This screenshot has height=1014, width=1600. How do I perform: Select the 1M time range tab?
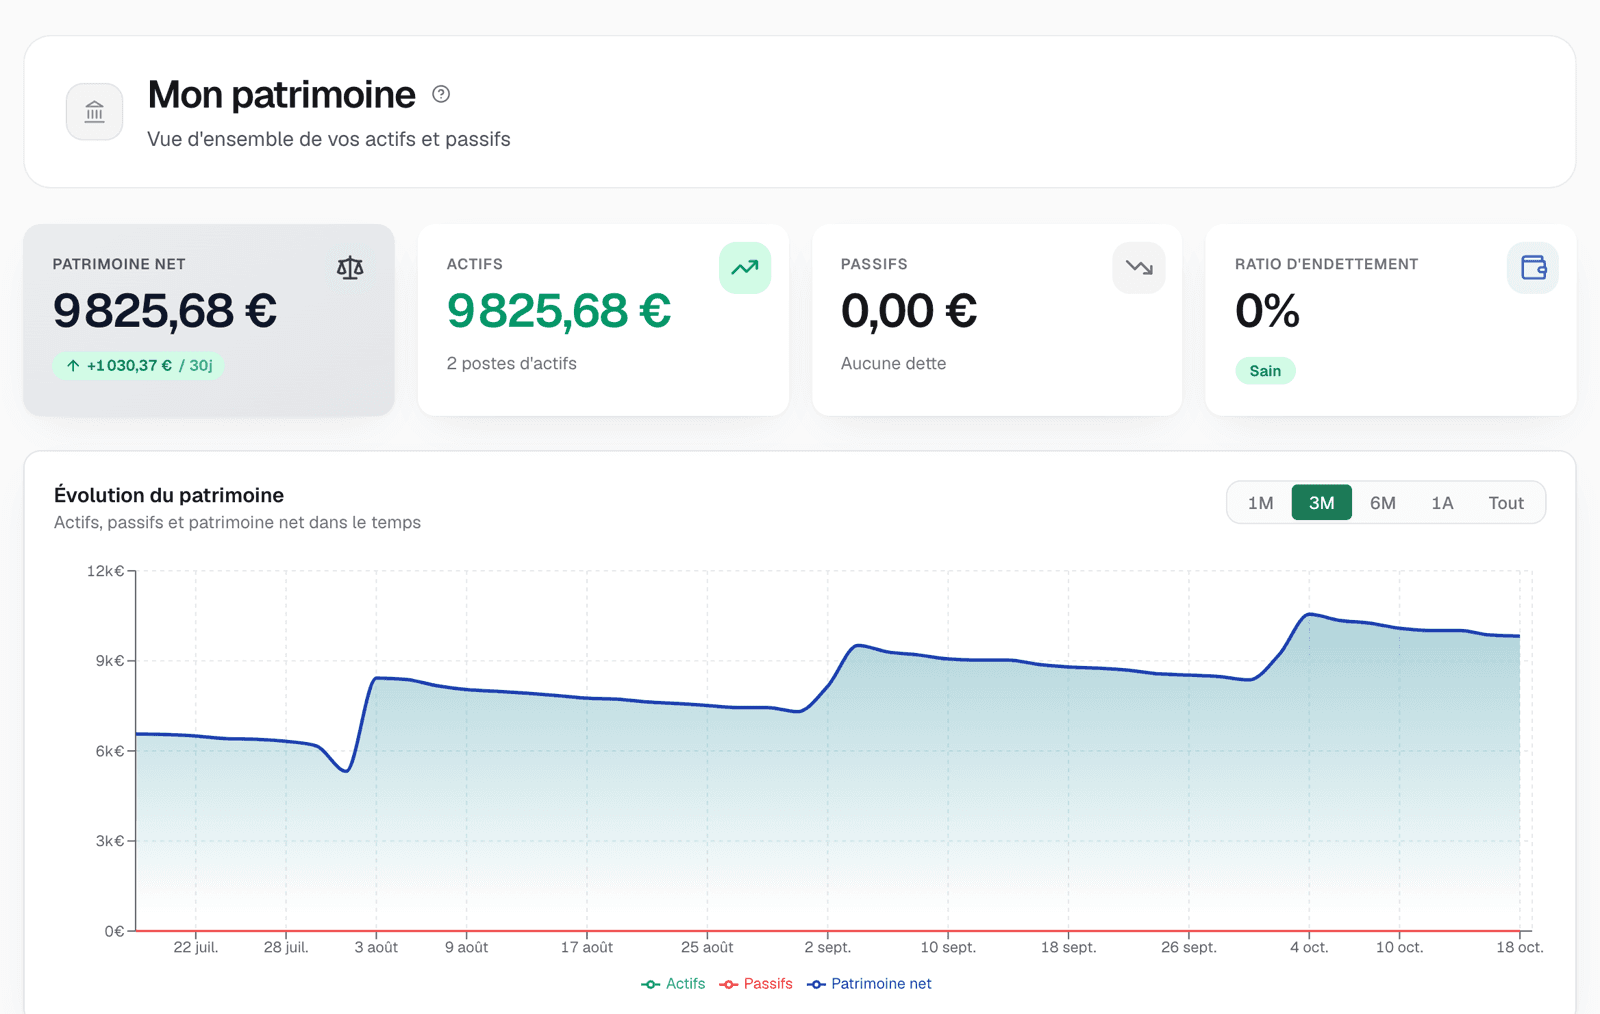pos(1260,503)
